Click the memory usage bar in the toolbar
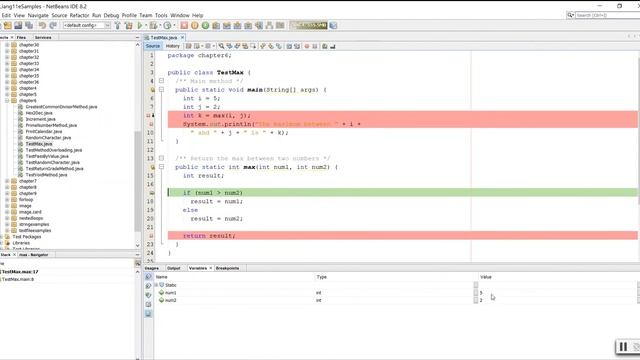 [x=309, y=25]
